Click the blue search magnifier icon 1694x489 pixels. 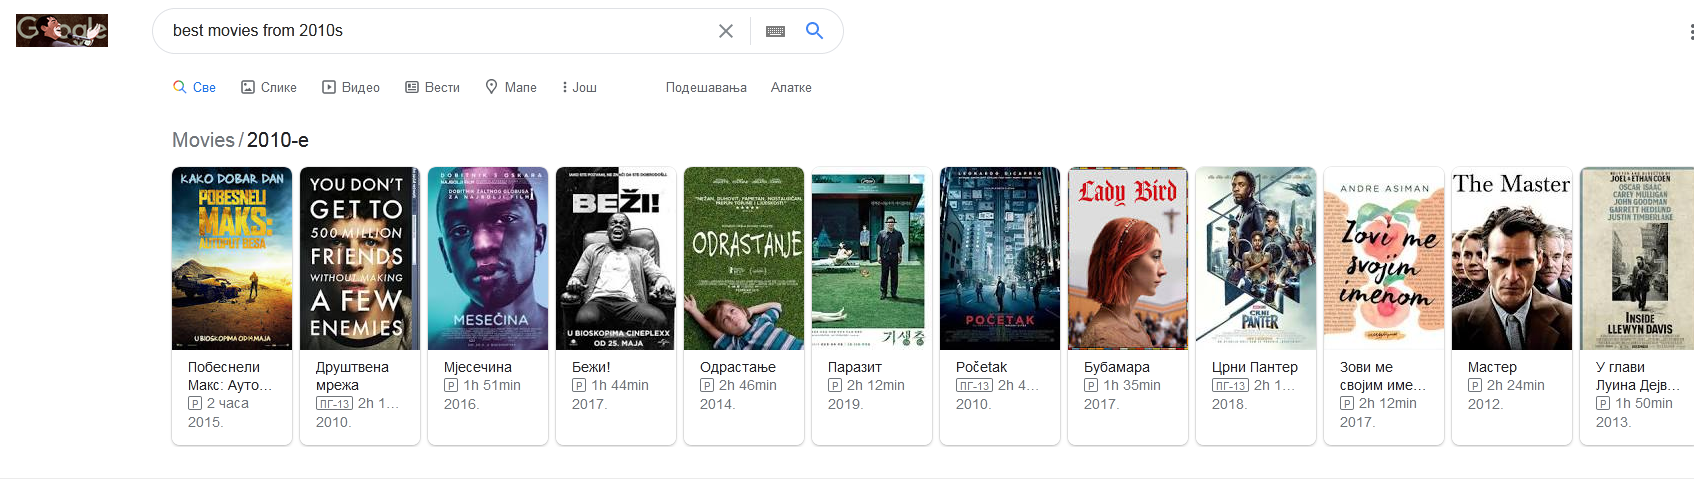point(815,31)
